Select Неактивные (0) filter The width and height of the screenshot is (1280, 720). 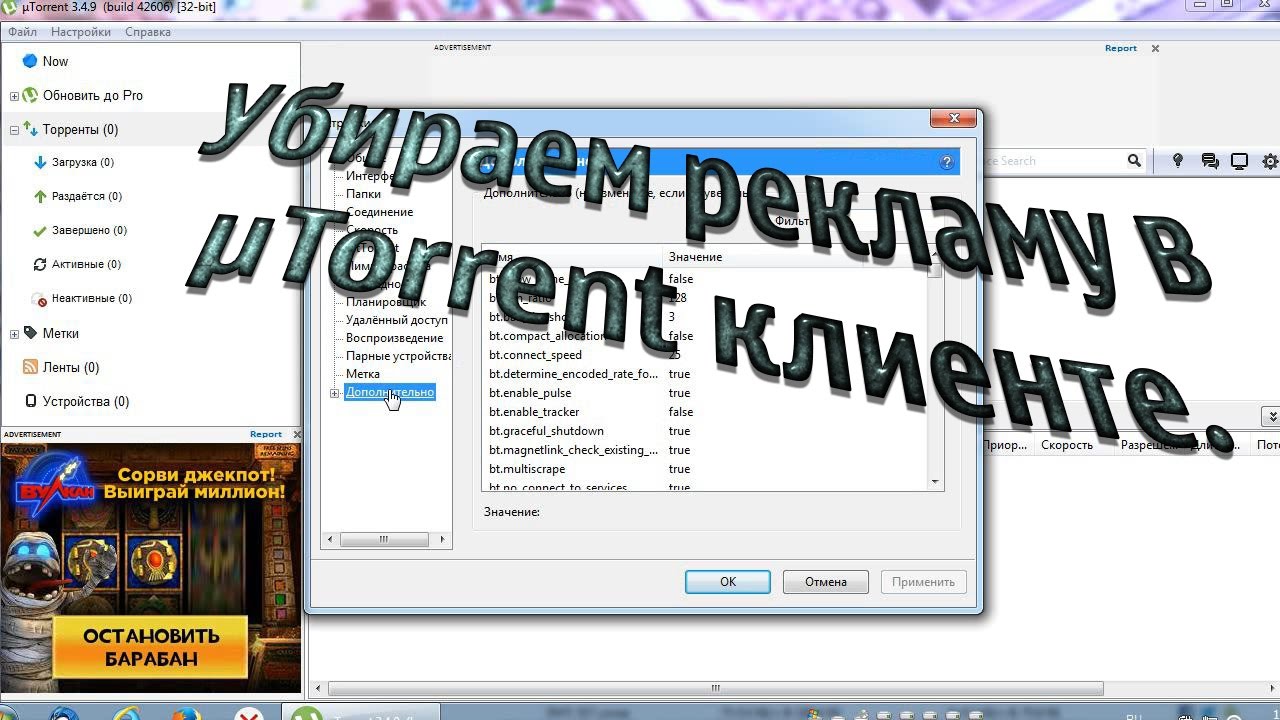[91, 298]
